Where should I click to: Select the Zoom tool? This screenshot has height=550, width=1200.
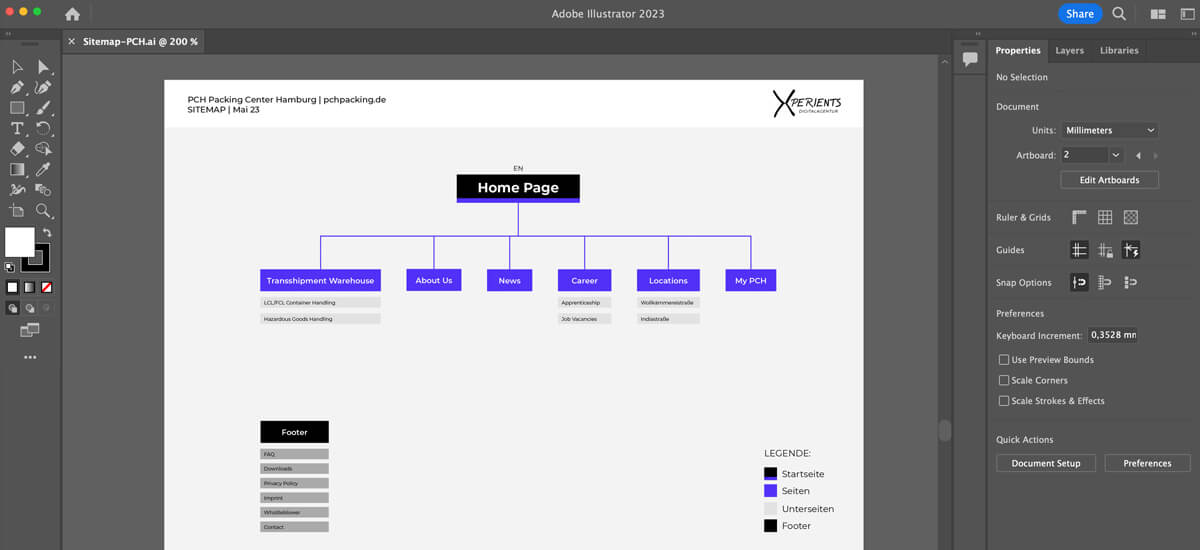click(43, 211)
